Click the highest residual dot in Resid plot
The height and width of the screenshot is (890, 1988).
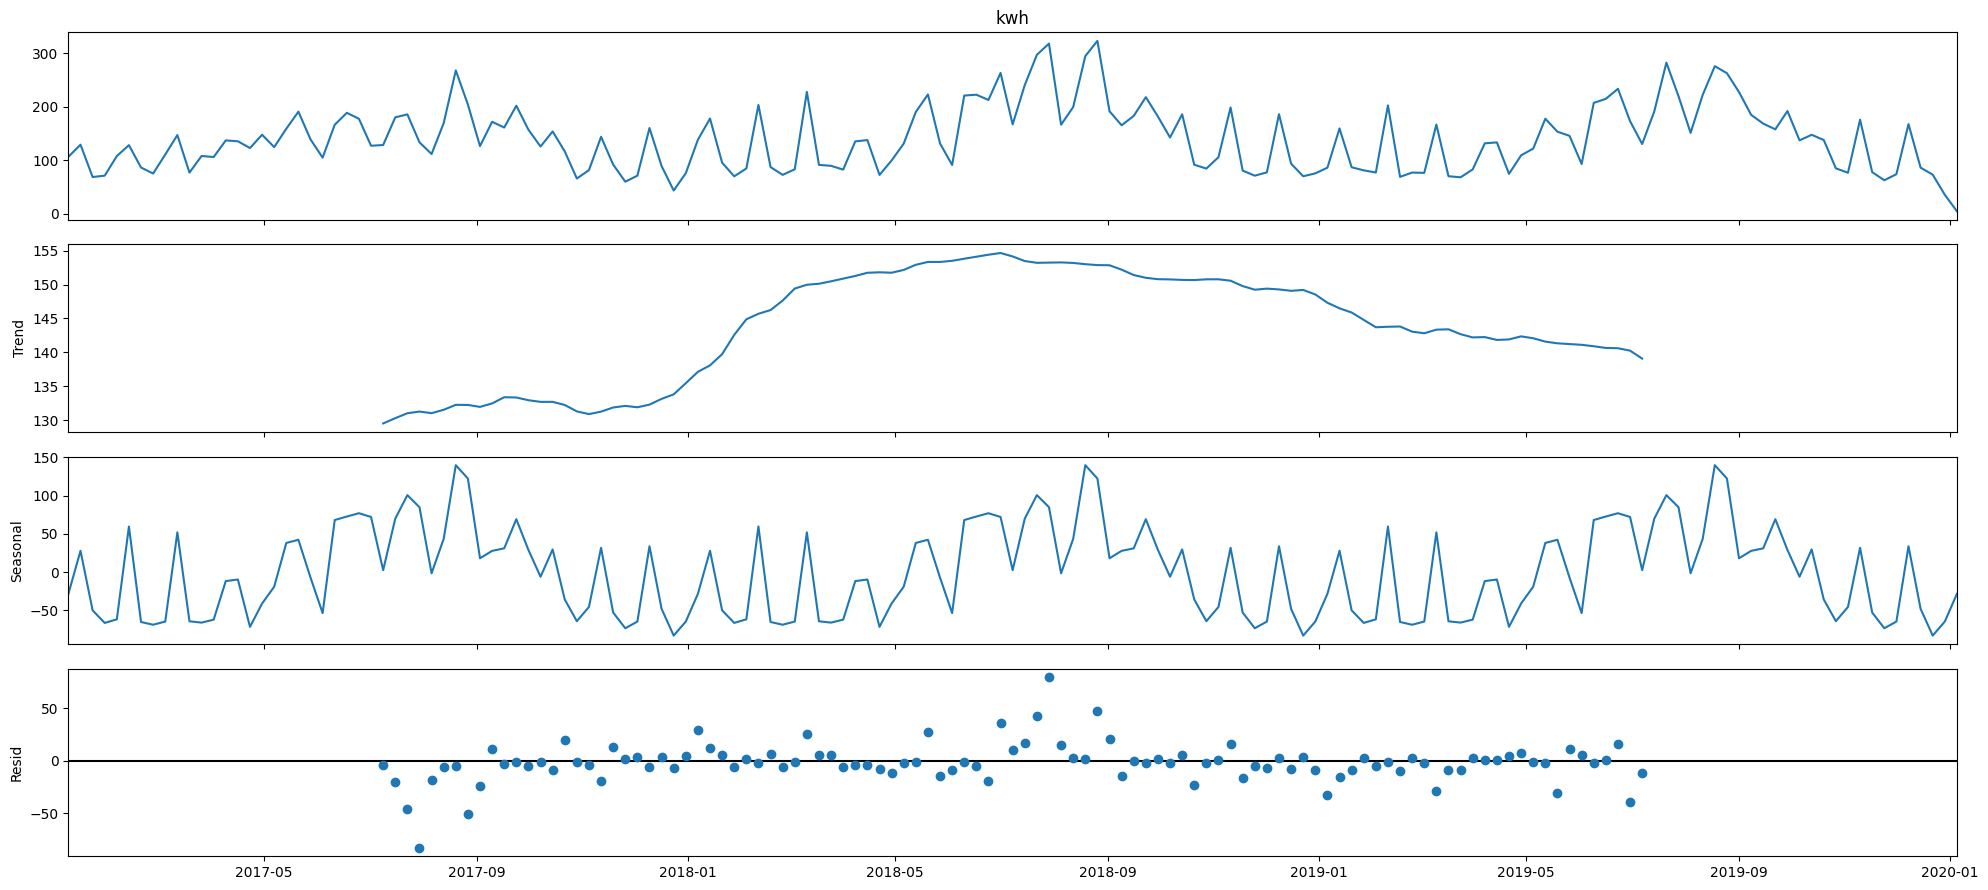point(1049,677)
